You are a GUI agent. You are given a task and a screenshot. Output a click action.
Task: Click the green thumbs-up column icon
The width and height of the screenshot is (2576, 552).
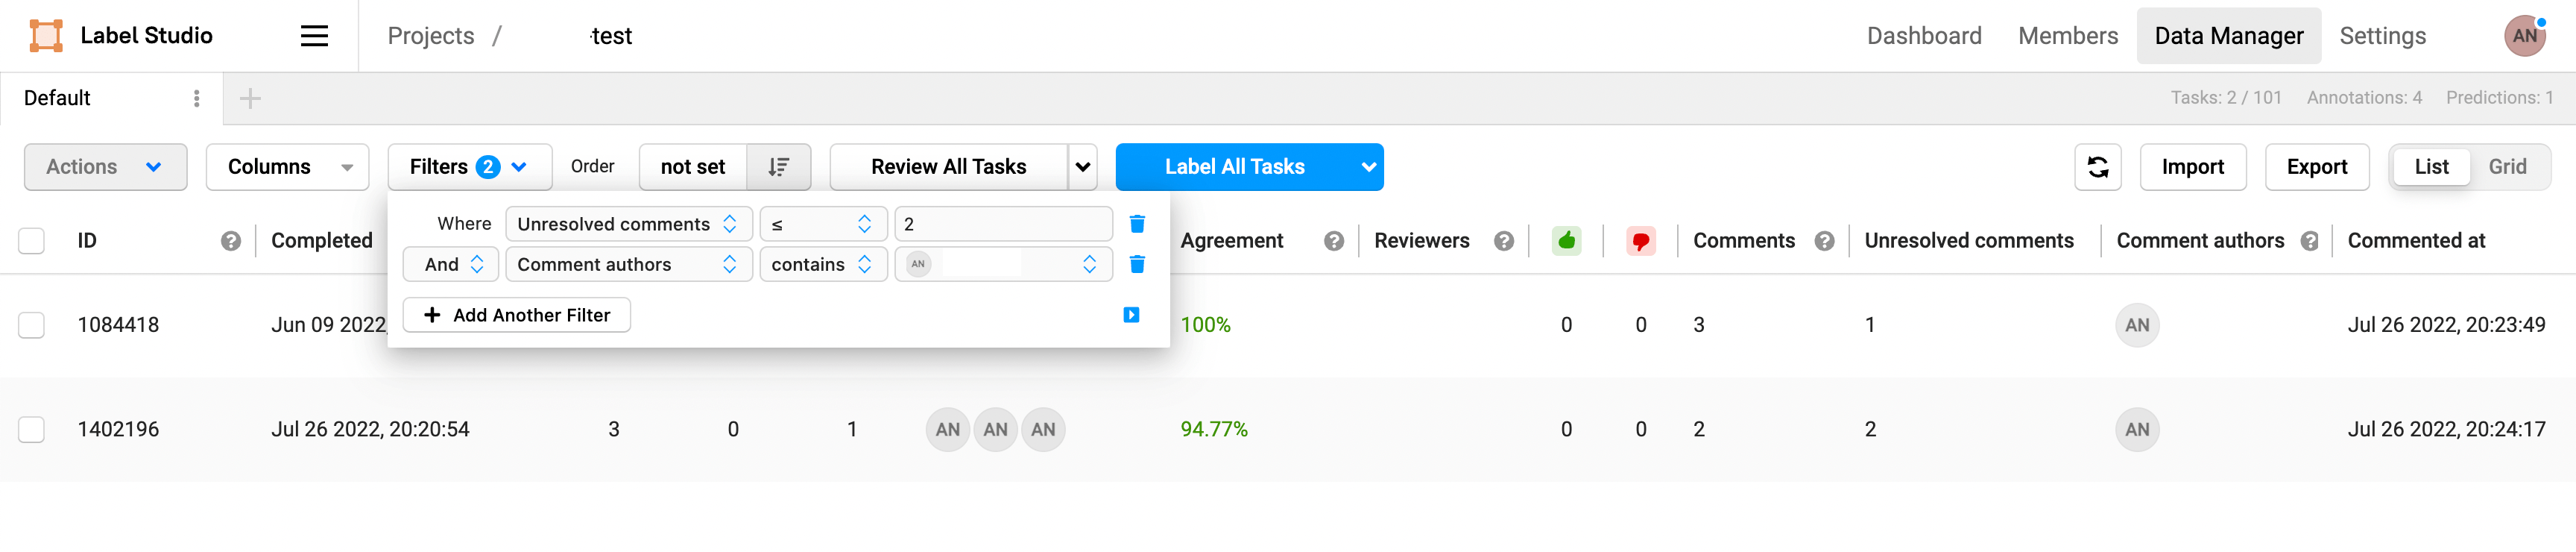click(x=1566, y=241)
